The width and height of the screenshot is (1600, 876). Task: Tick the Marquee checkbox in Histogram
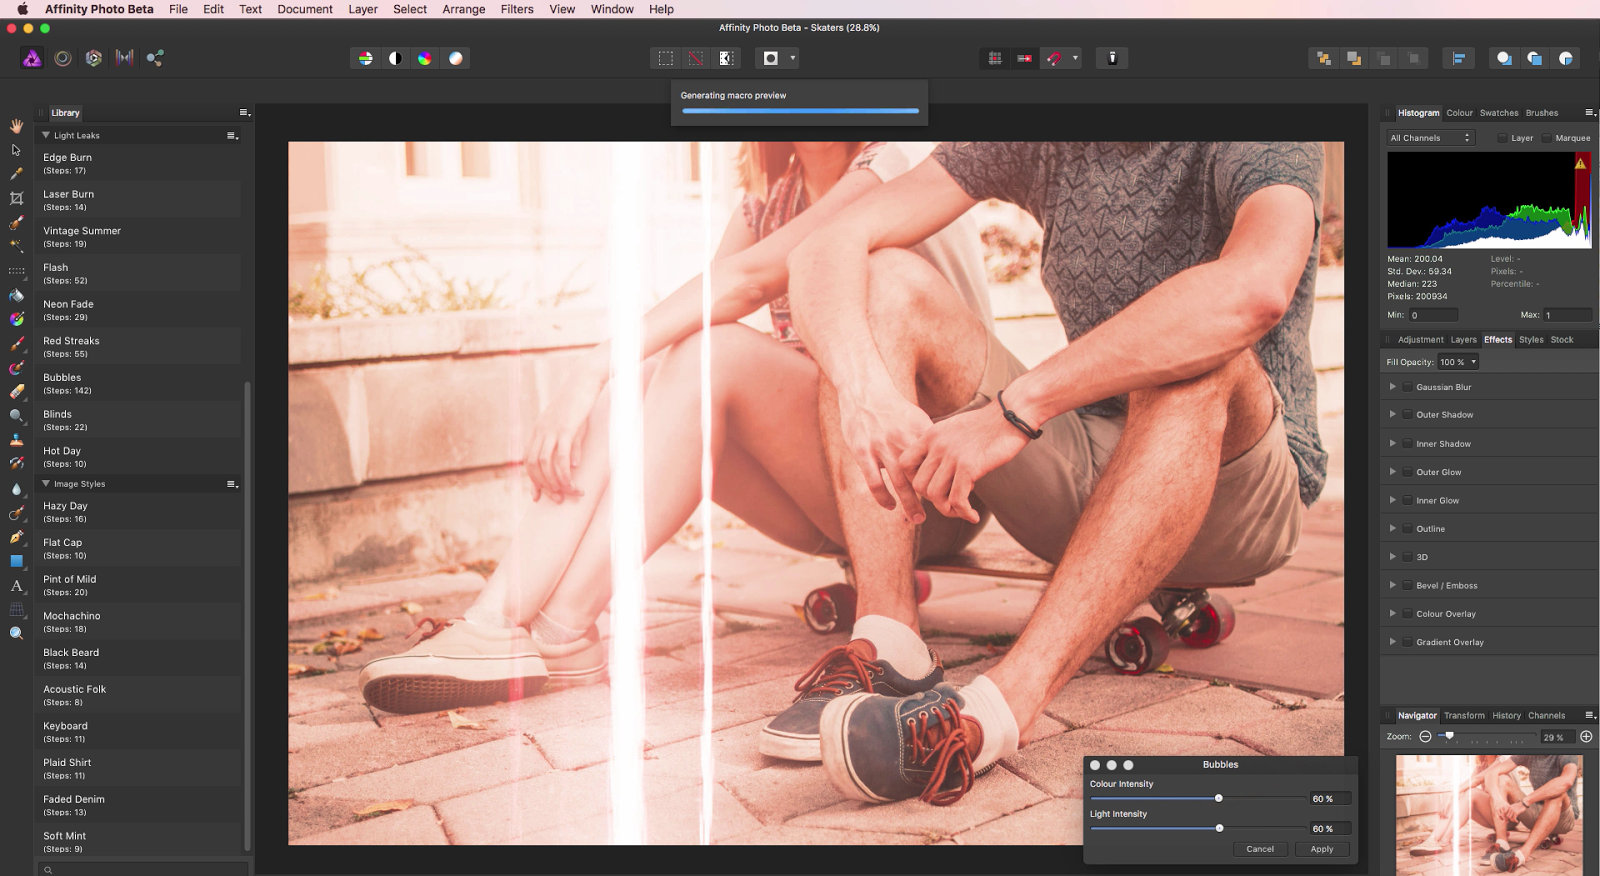1546,138
